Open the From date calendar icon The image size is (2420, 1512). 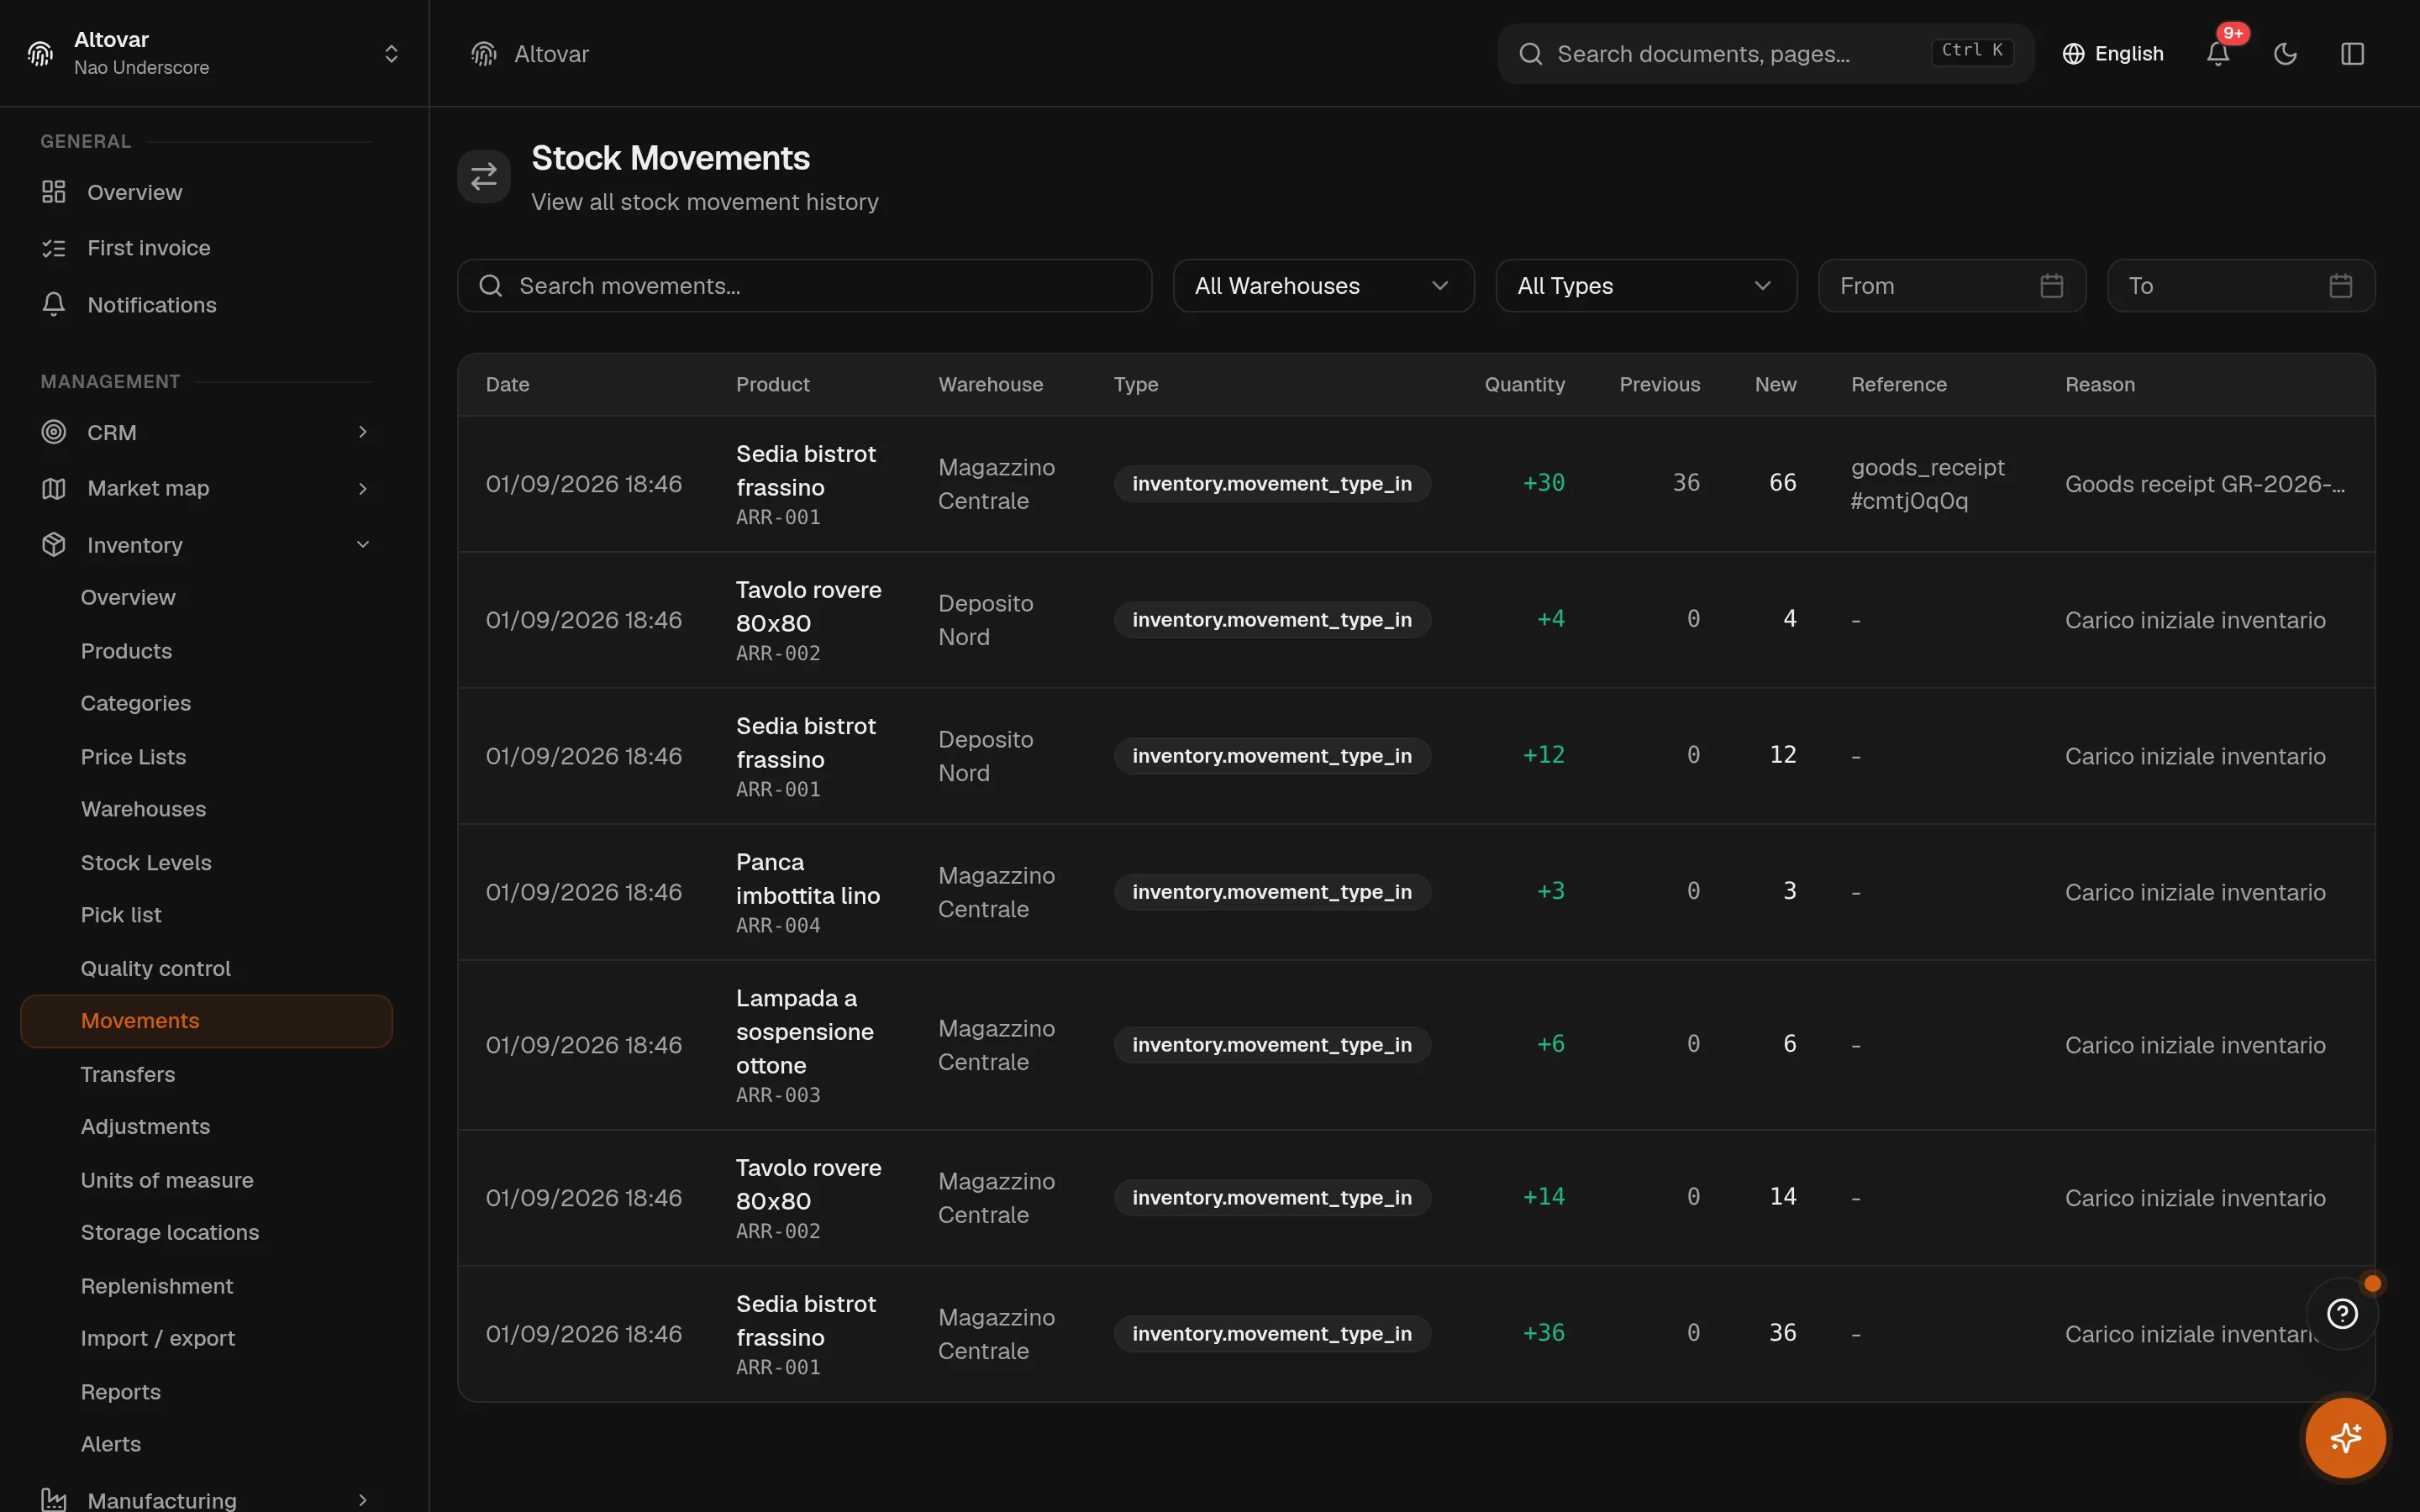(x=2051, y=286)
